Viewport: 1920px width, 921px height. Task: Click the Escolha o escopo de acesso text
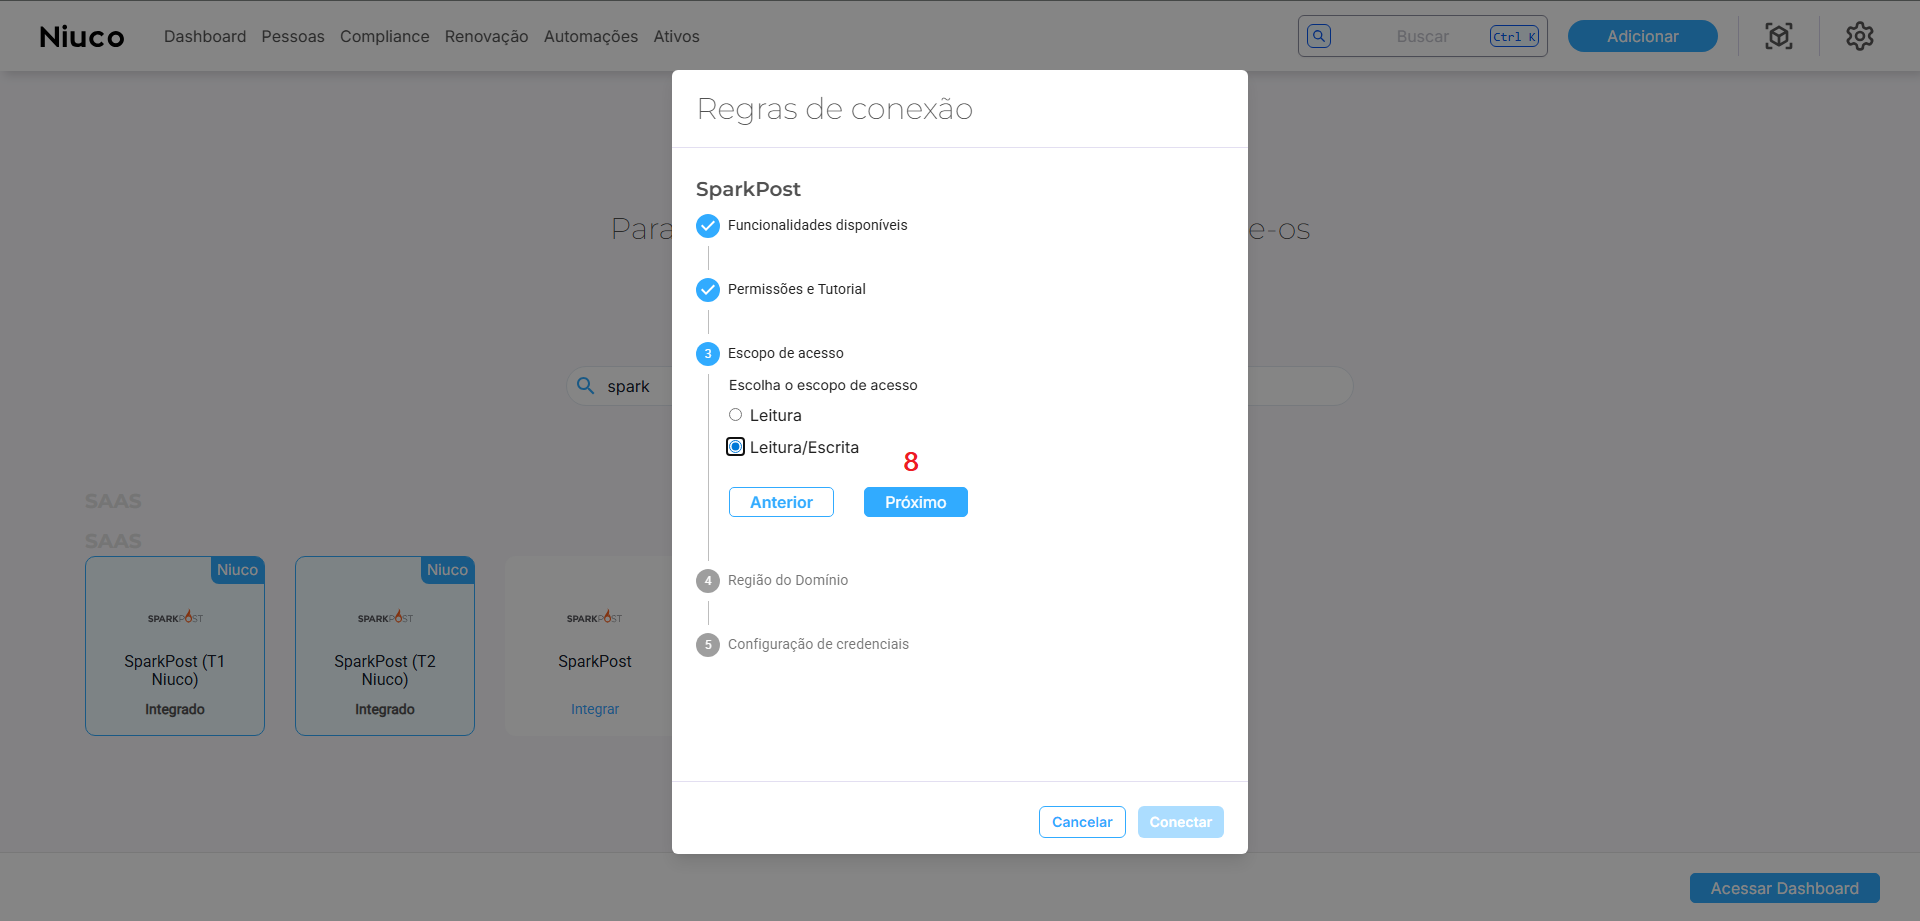[823, 385]
